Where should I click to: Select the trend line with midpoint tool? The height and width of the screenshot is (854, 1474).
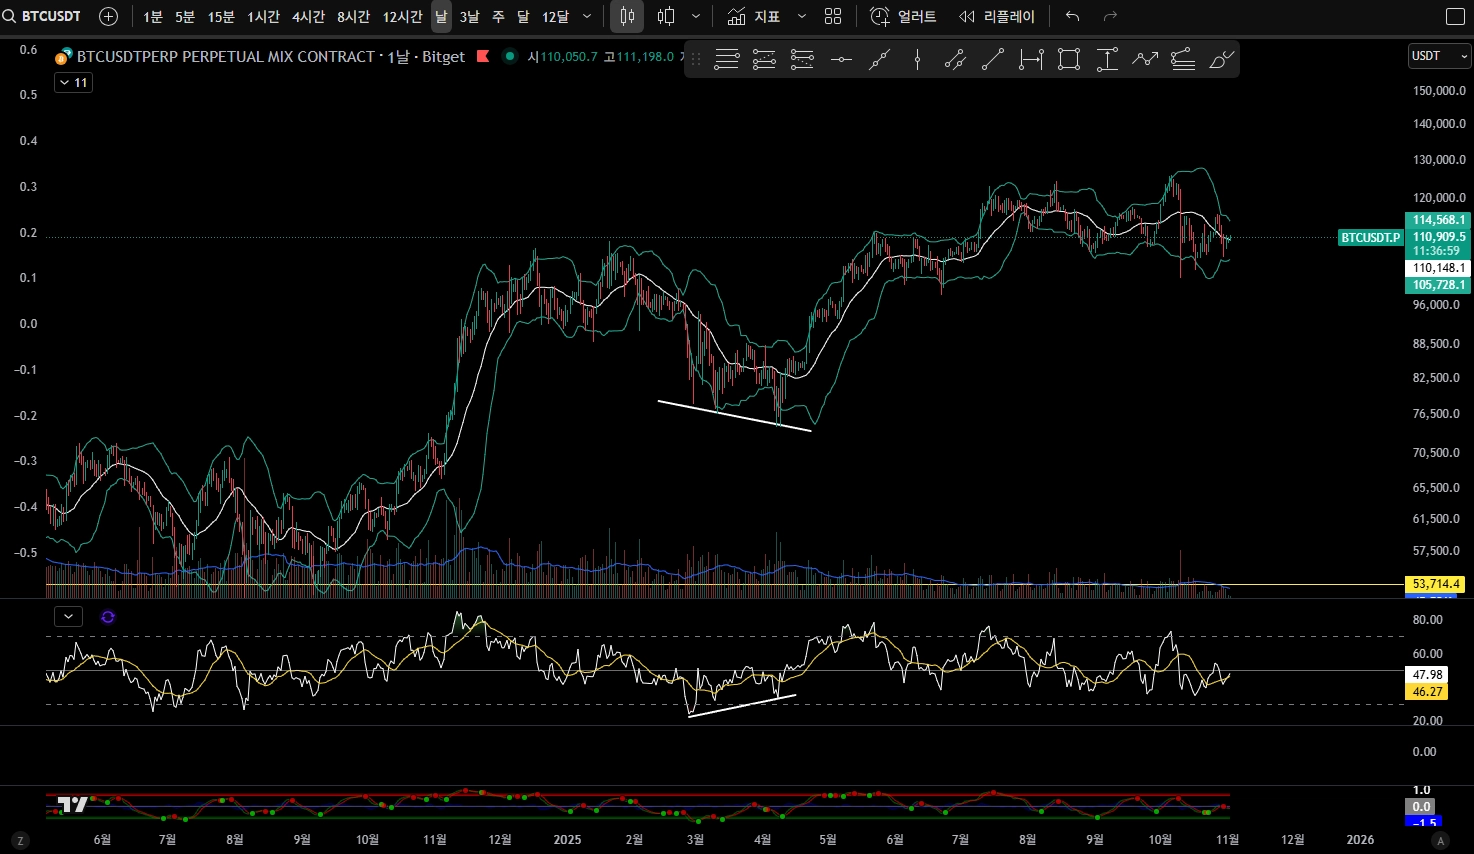[879, 60]
